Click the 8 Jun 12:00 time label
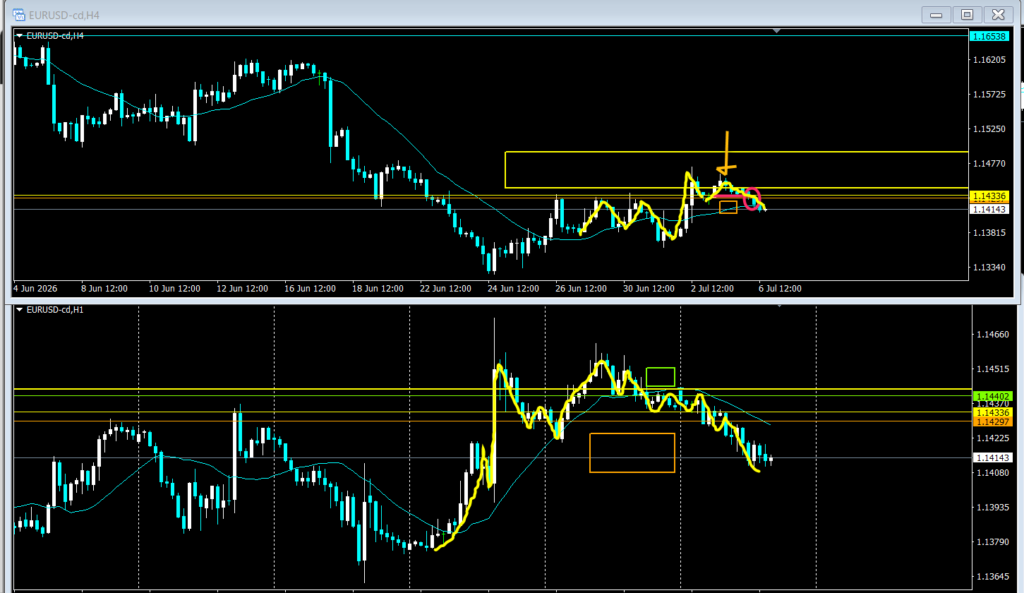The height and width of the screenshot is (593, 1024). point(104,289)
